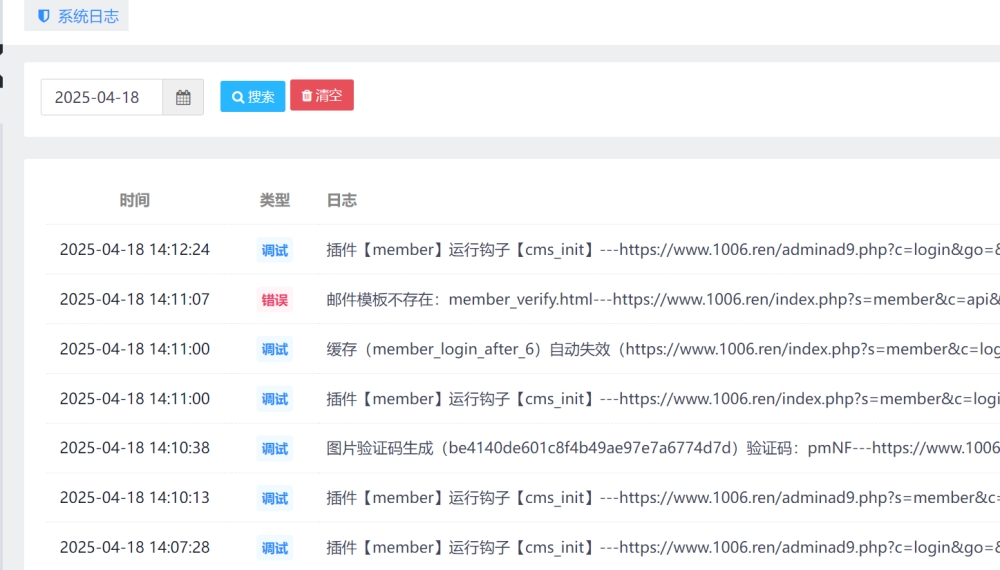Open the calendar date picker icon
The width and height of the screenshot is (1000, 570).
click(x=183, y=97)
